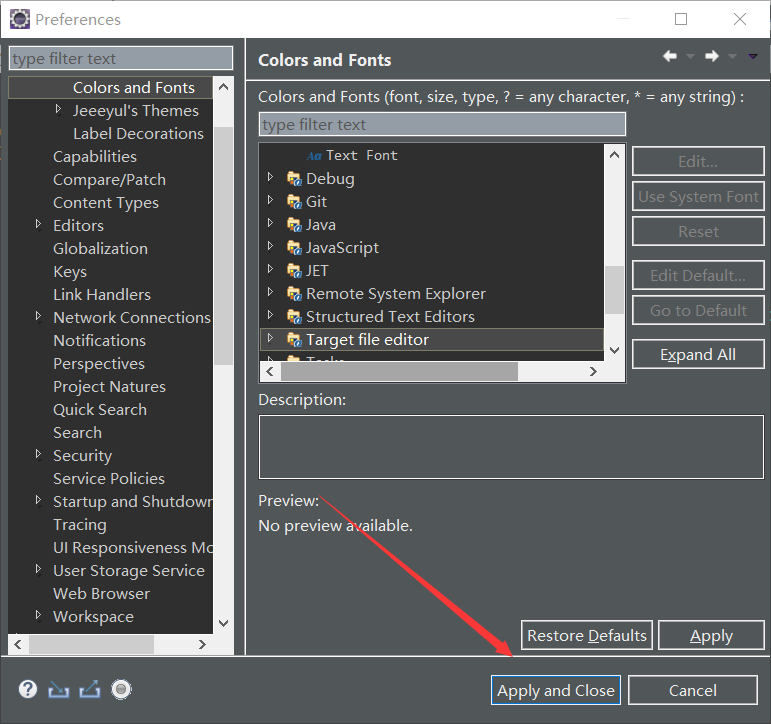Click the Apply button
Image resolution: width=771 pixels, height=724 pixels.
click(711, 635)
